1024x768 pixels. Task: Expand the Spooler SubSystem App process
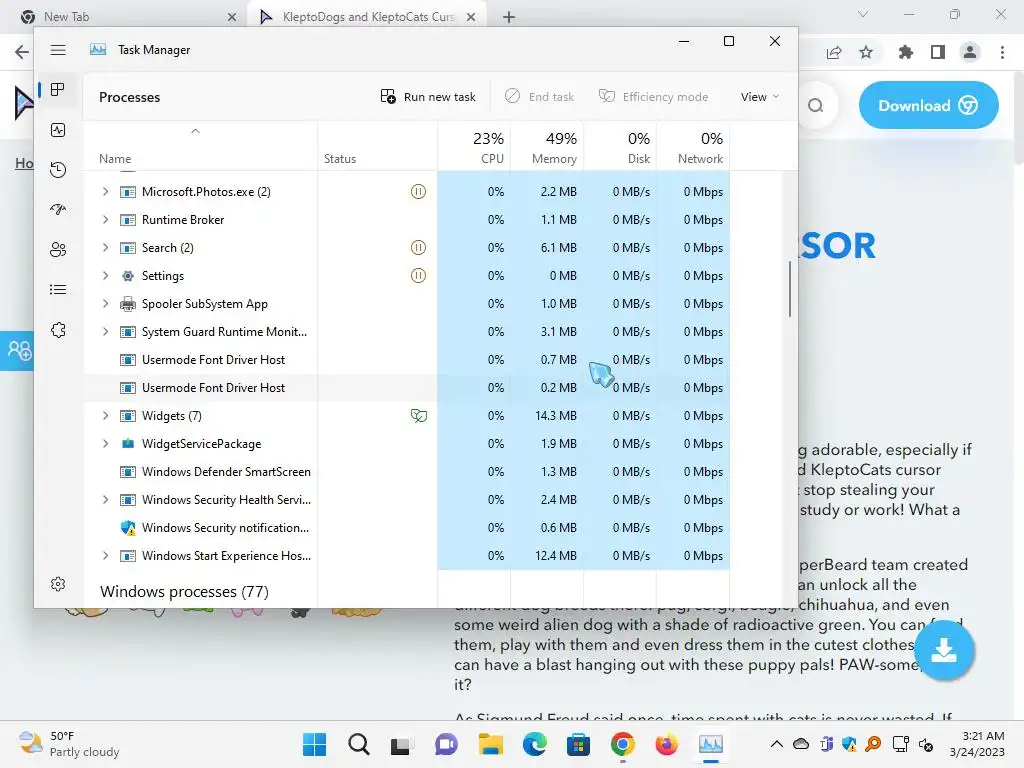tap(105, 304)
